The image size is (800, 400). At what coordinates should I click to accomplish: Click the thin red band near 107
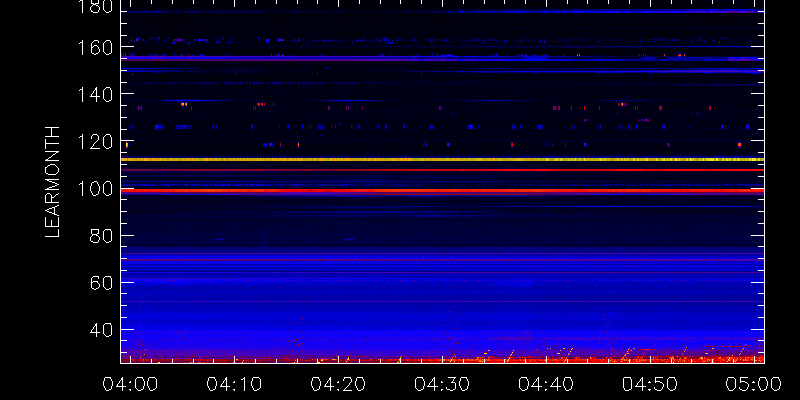[442, 170]
